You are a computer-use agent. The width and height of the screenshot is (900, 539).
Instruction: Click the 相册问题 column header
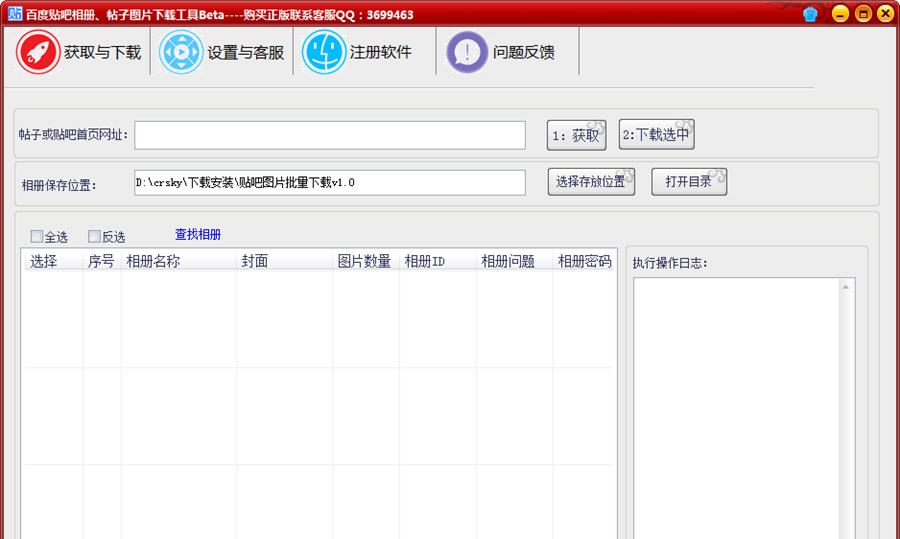tap(515, 262)
